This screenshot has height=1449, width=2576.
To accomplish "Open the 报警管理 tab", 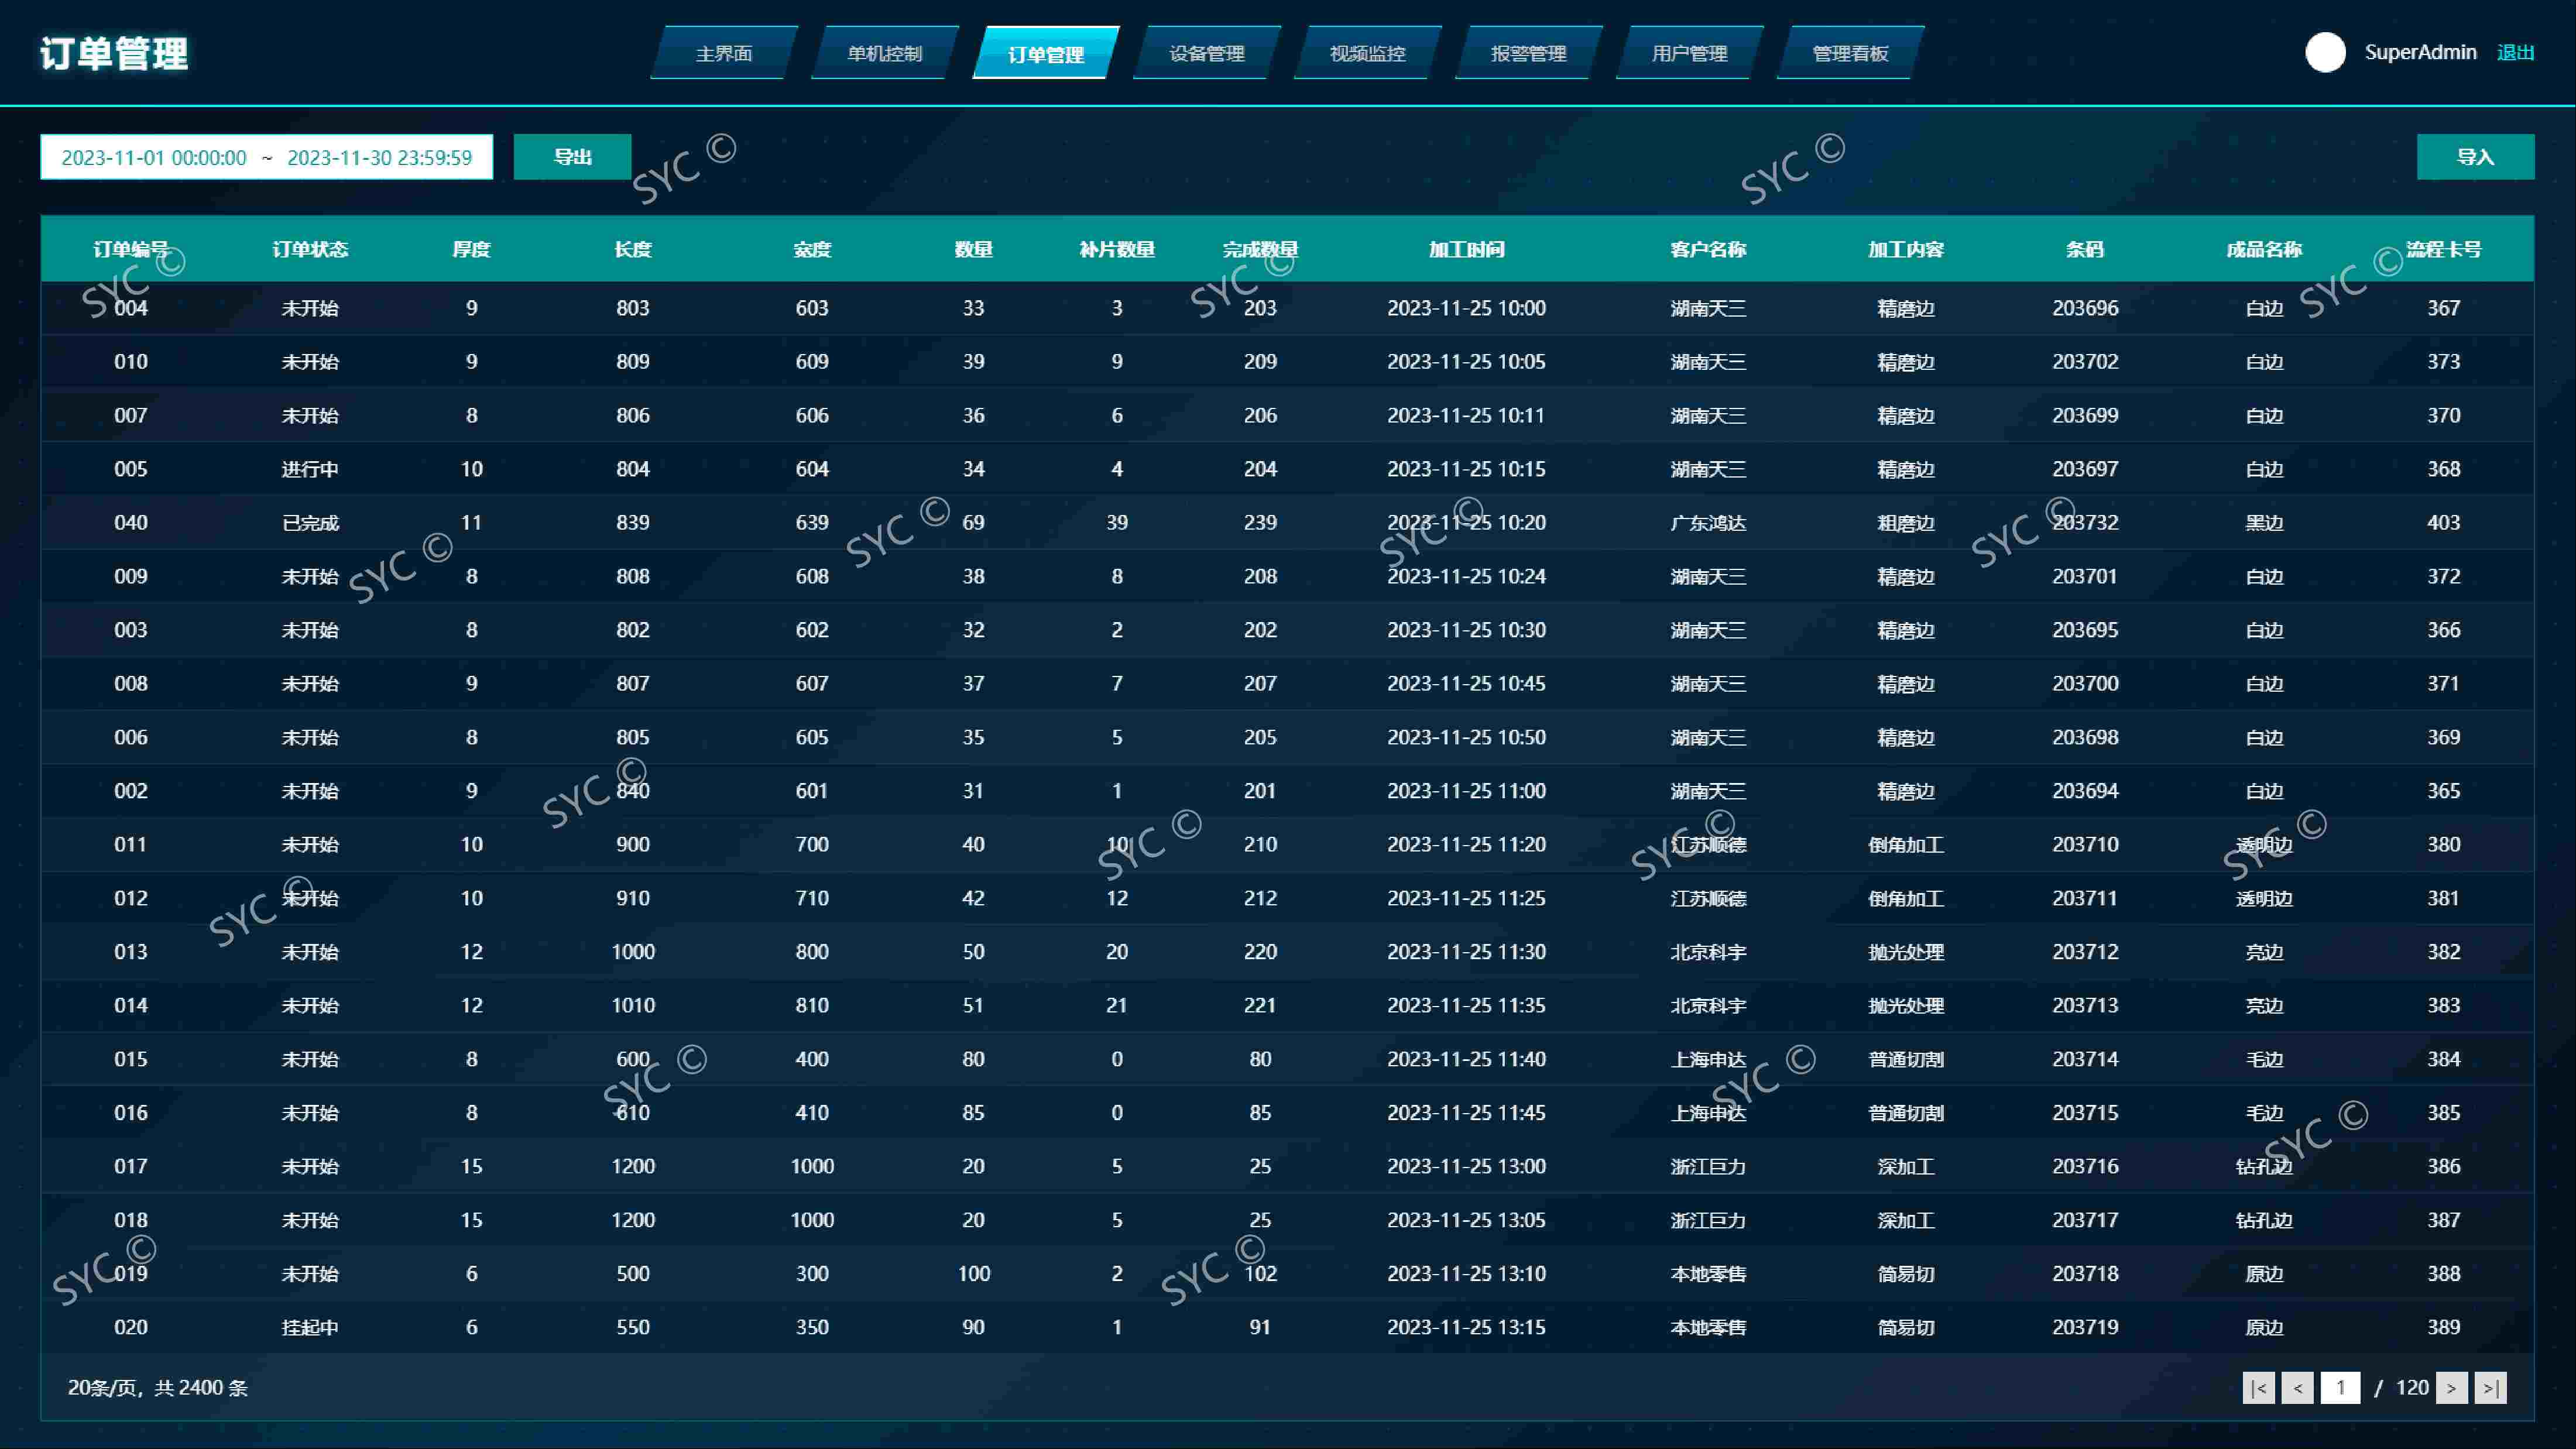I will [1529, 53].
